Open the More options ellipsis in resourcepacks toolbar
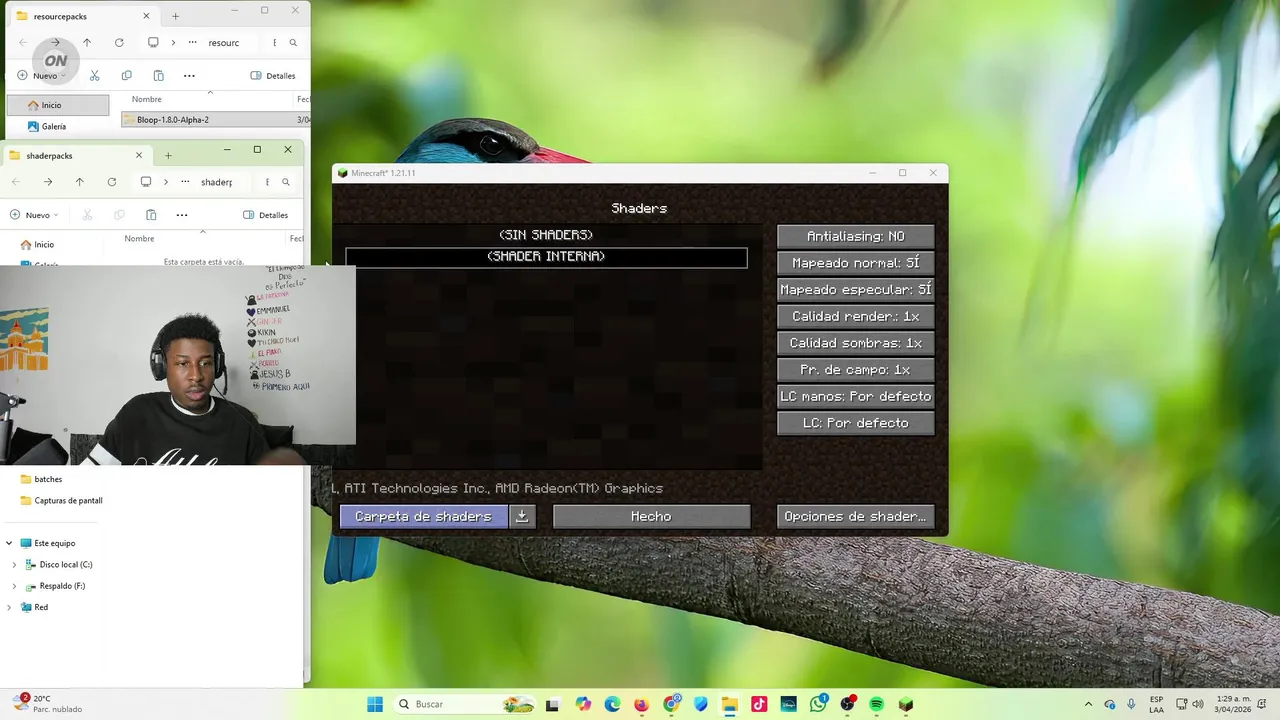The width and height of the screenshot is (1280, 720). point(189,75)
